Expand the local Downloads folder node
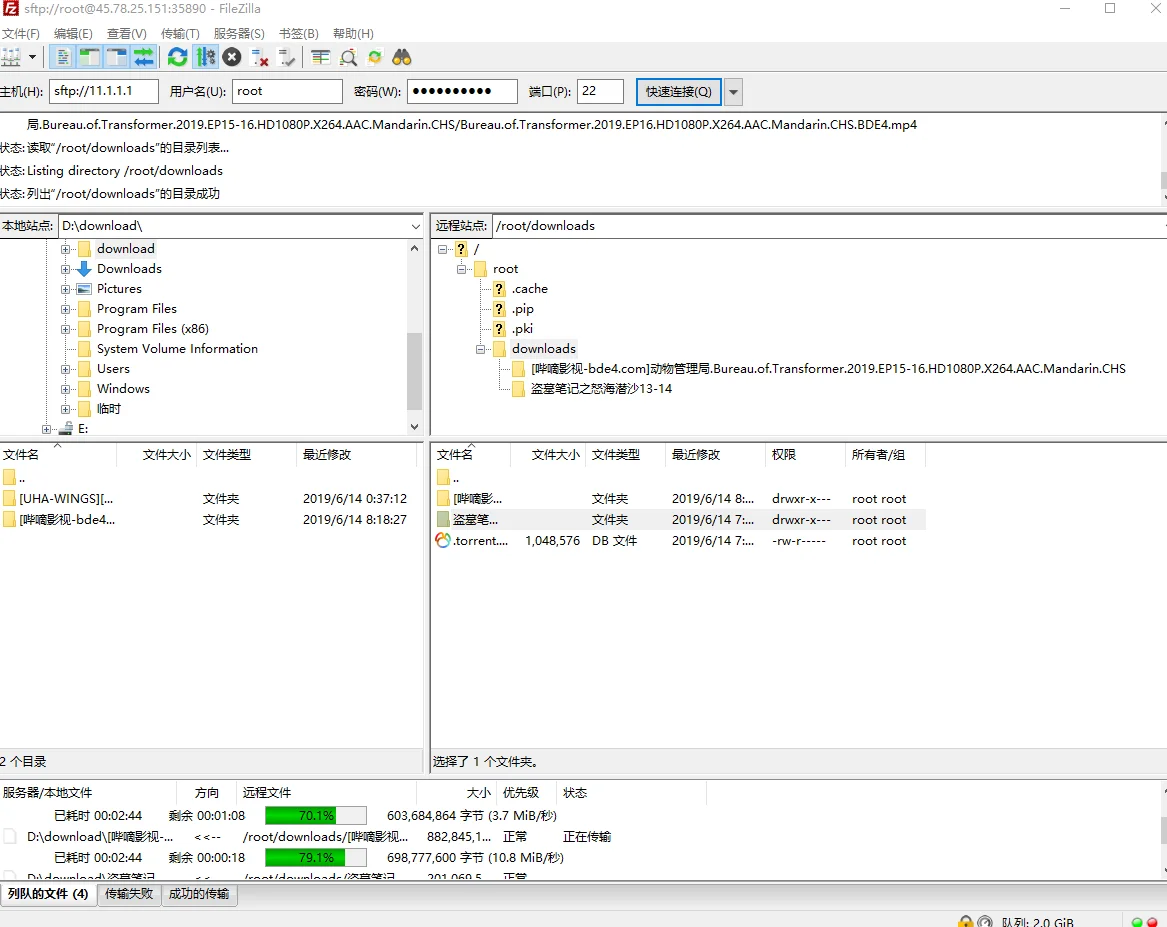 click(x=65, y=269)
